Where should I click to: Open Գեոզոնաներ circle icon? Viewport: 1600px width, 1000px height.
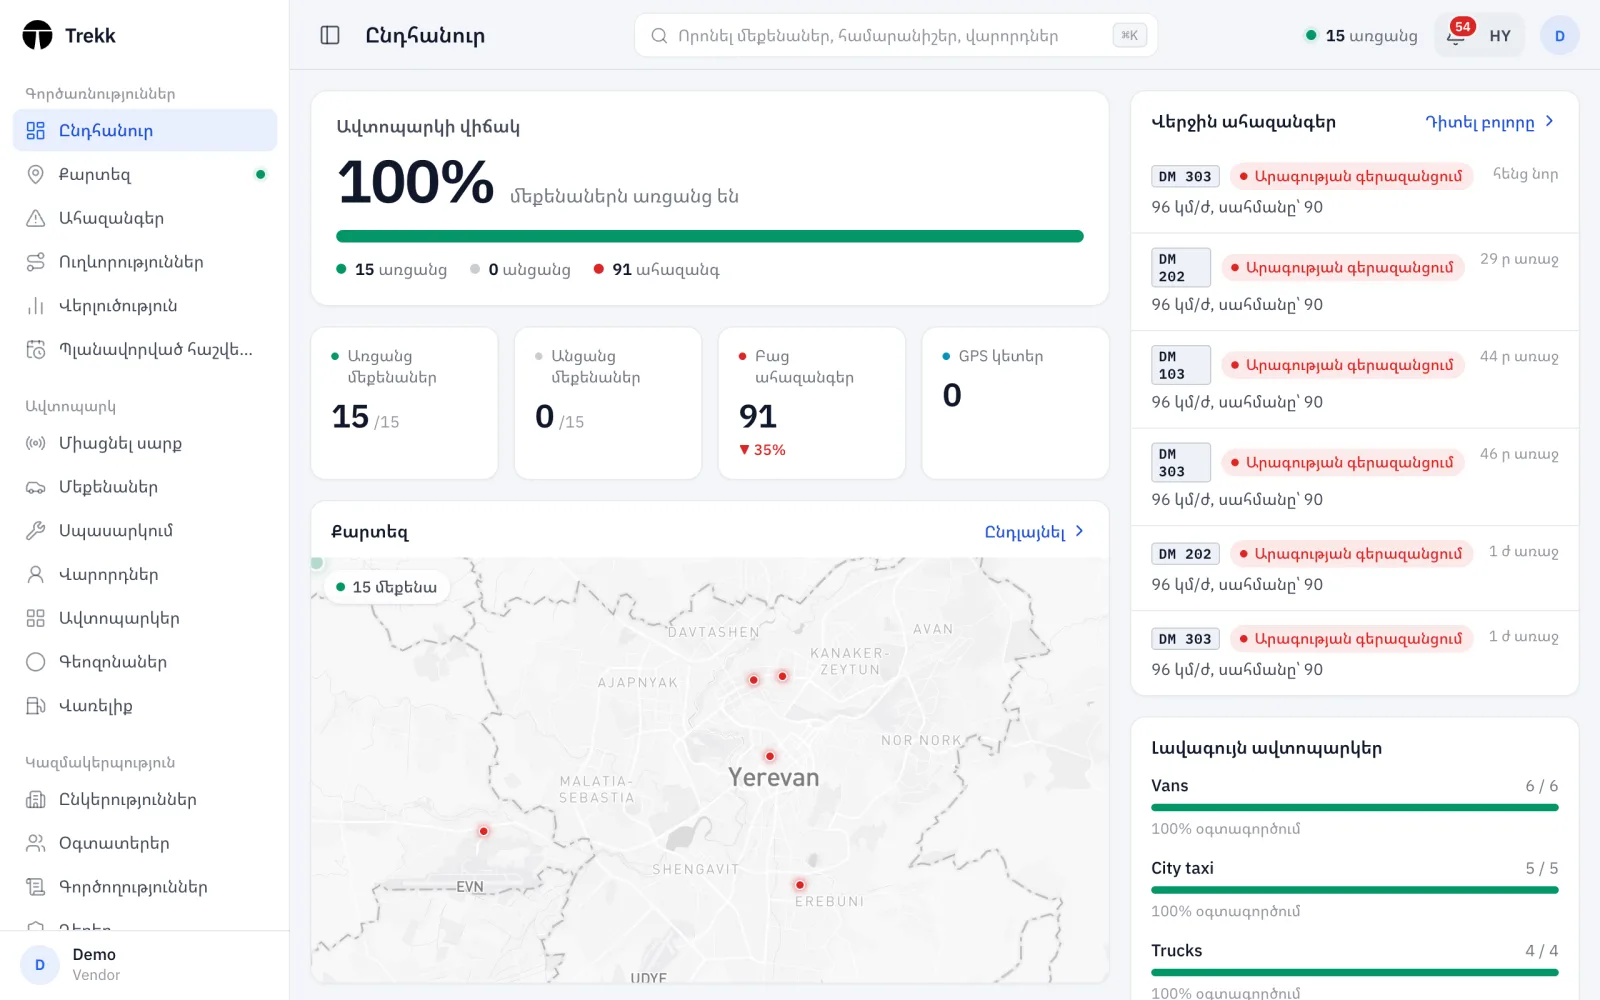tap(36, 662)
